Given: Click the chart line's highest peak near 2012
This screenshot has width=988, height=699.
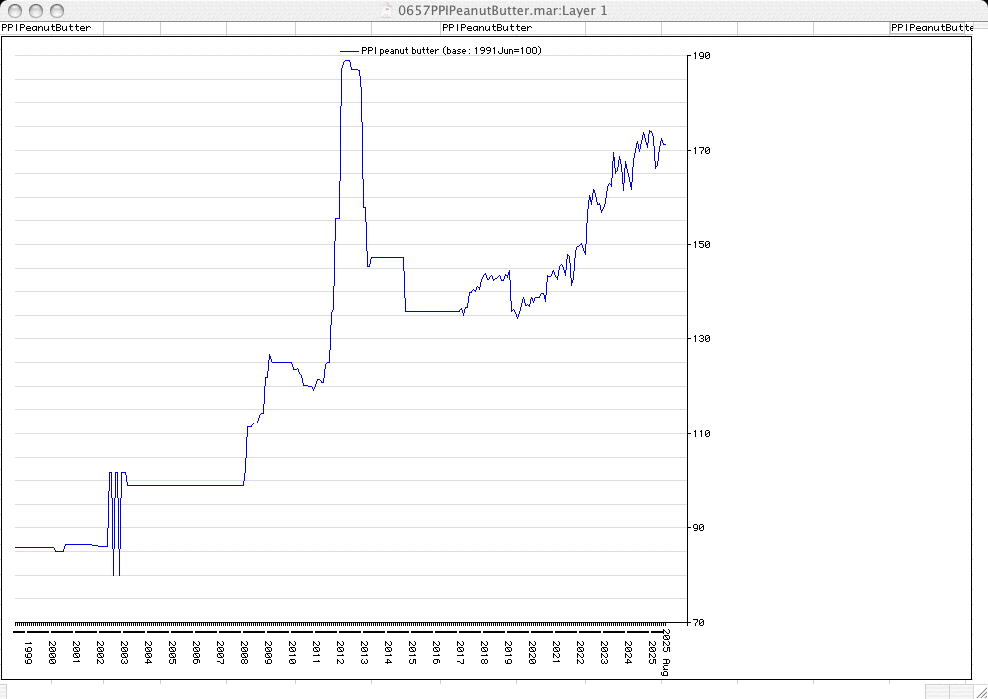Looking at the screenshot, I should click(347, 61).
